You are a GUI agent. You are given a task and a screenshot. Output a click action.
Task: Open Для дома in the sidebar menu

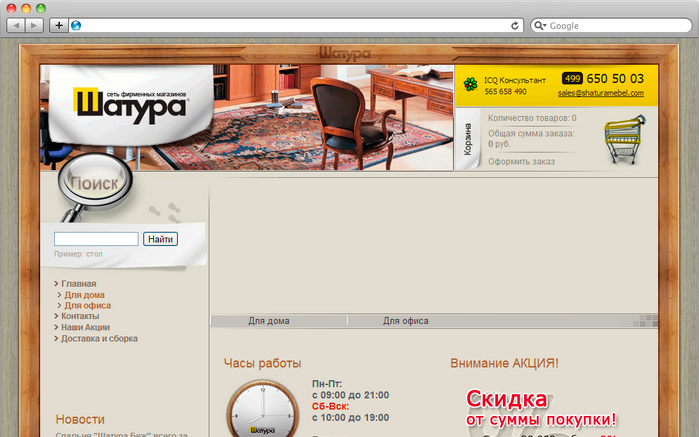84,295
